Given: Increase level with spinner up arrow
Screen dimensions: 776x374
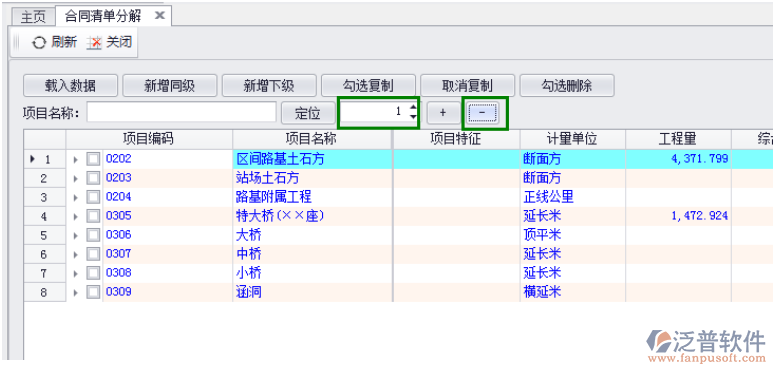Looking at the screenshot, I should [413, 108].
